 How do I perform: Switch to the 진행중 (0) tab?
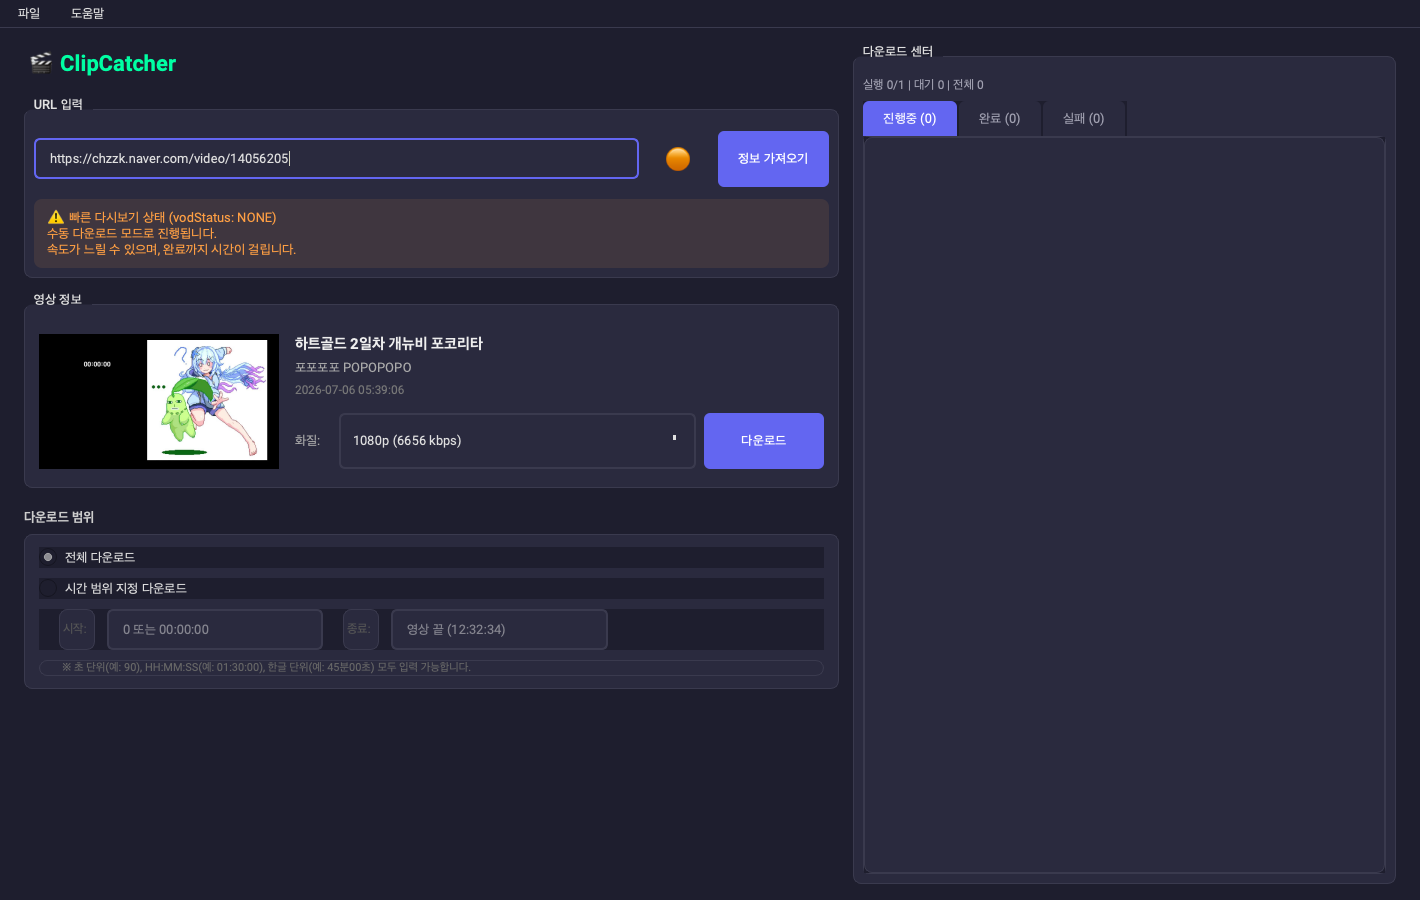tap(910, 118)
